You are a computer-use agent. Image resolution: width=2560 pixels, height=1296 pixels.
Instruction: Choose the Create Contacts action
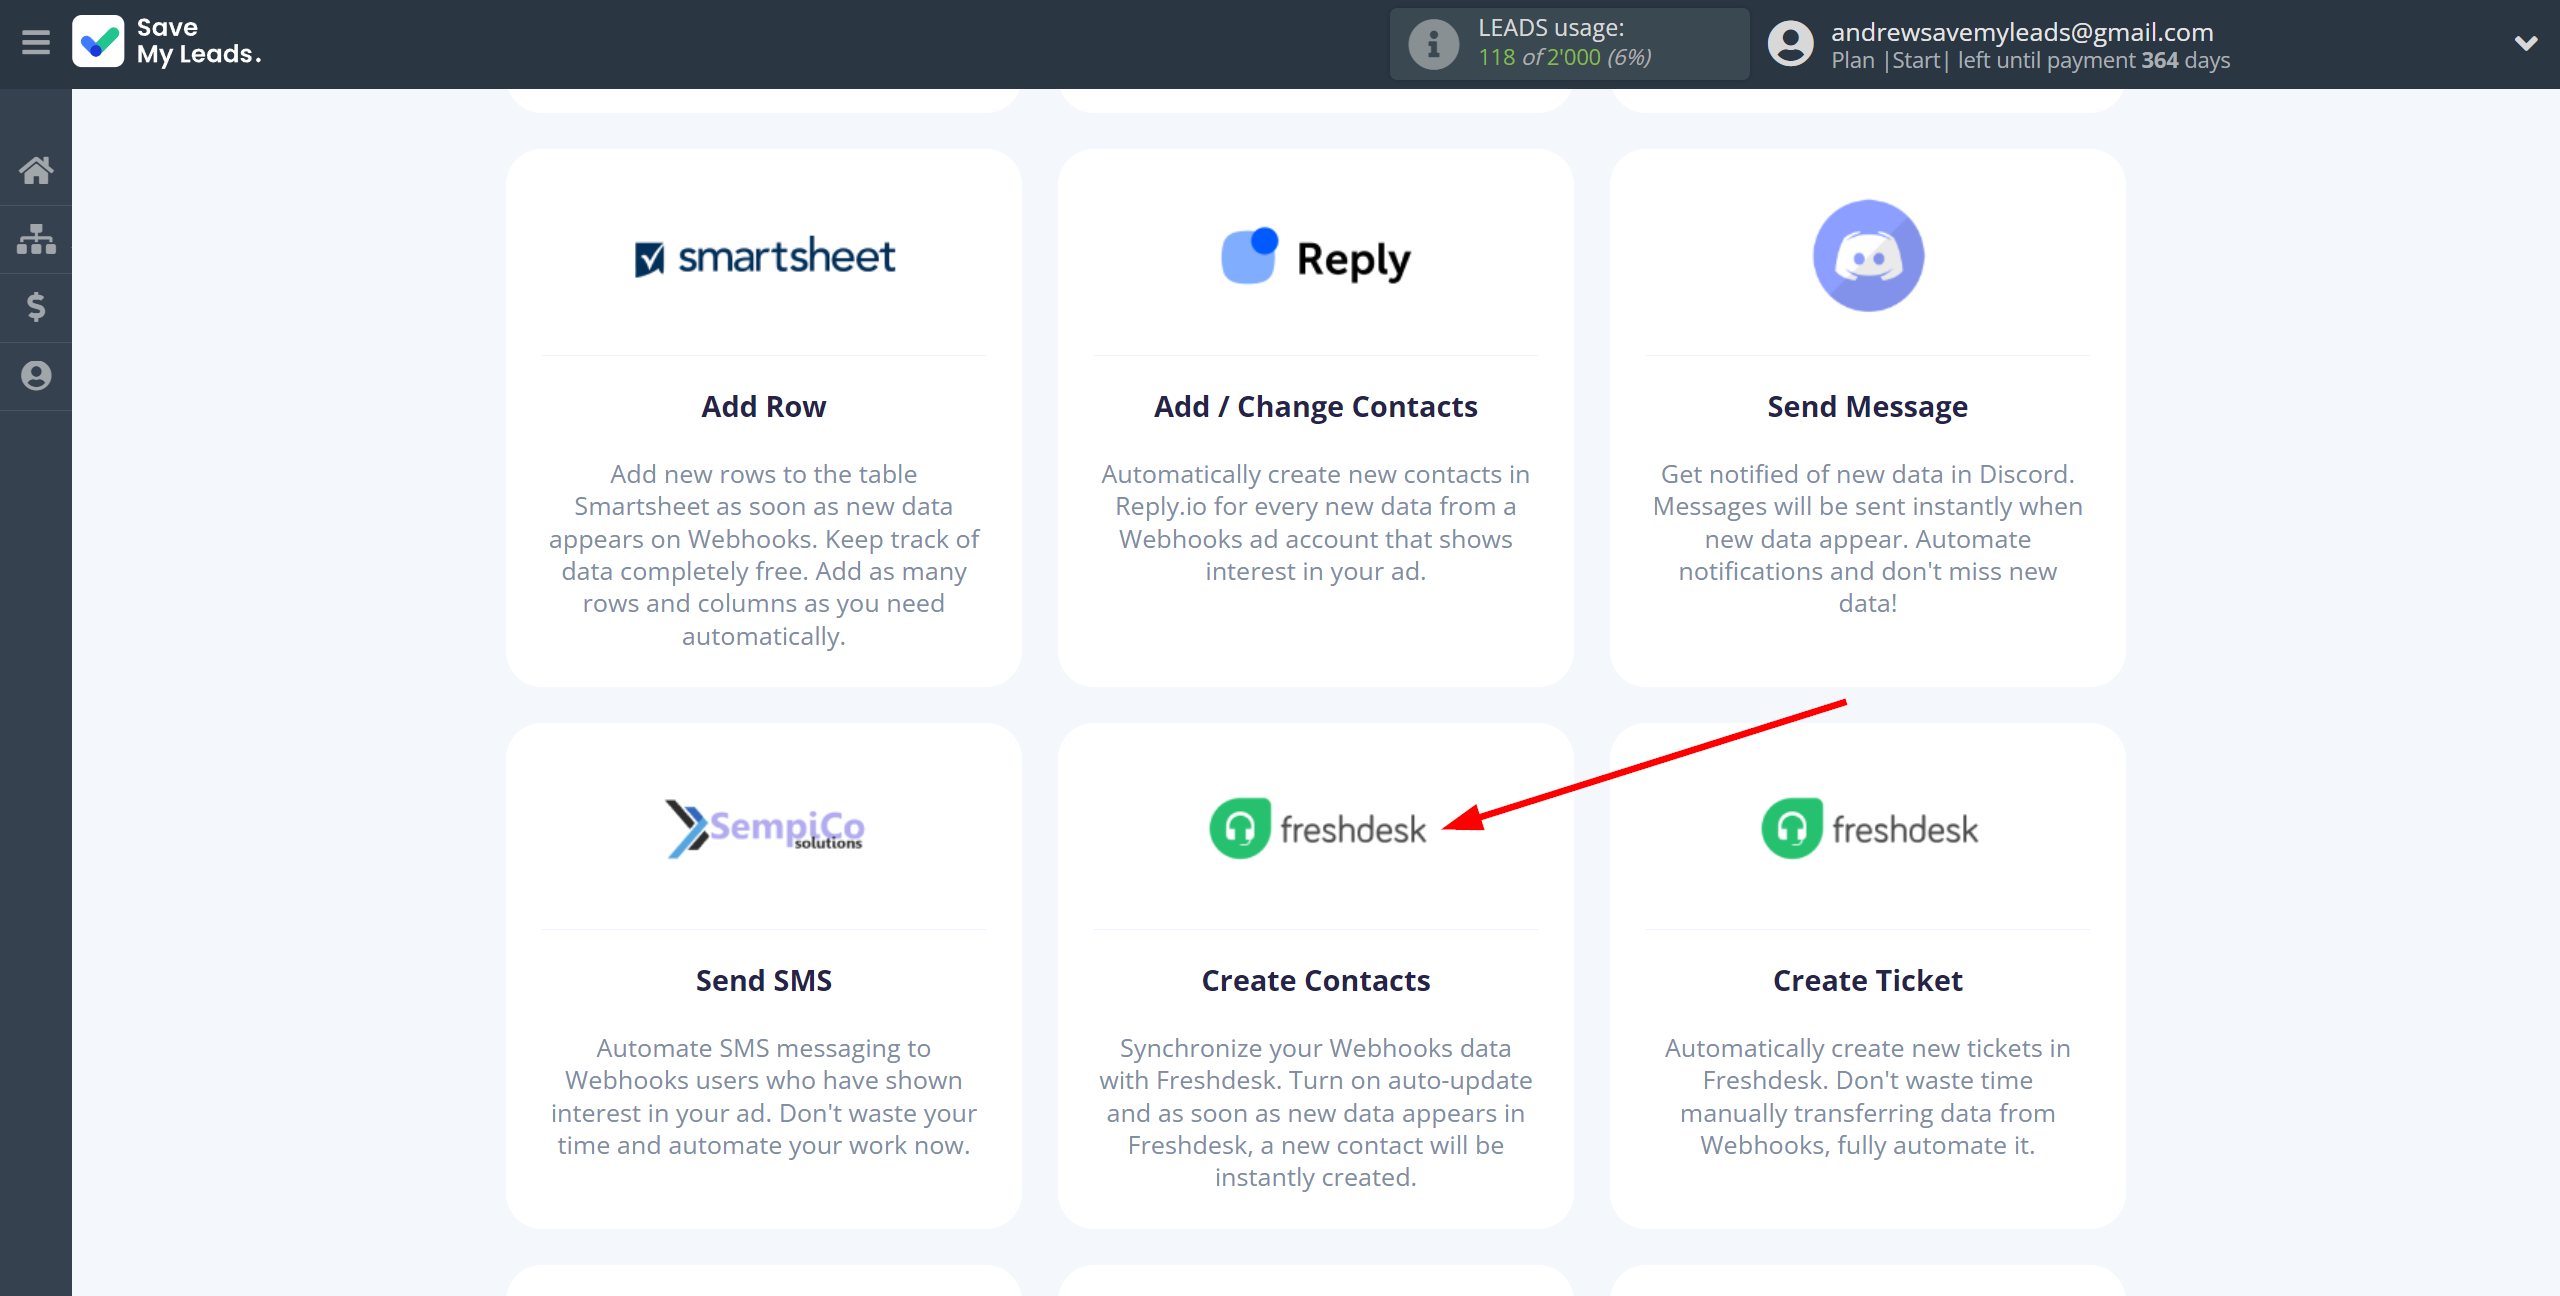1316,981
